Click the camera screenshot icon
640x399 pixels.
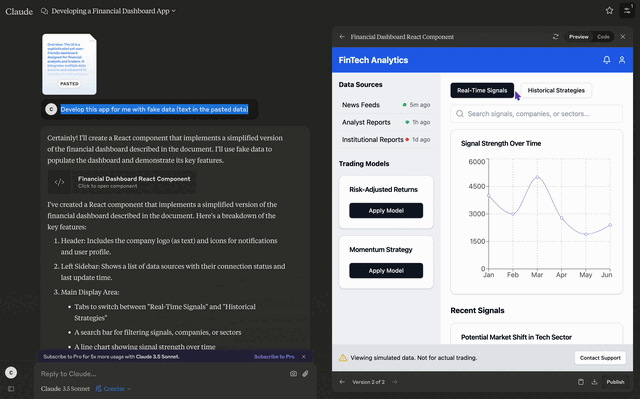(293, 374)
